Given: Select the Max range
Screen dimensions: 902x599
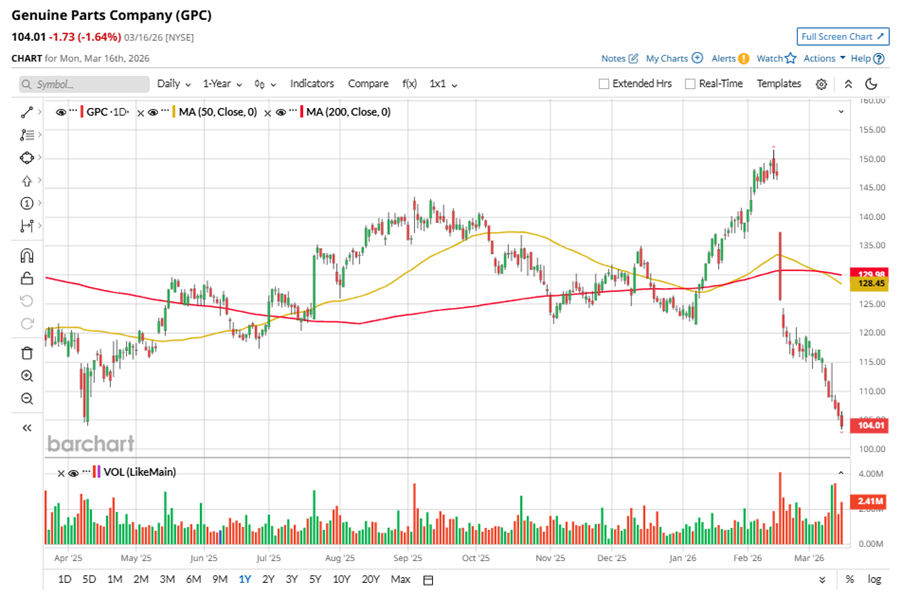Looking at the screenshot, I should click(400, 579).
